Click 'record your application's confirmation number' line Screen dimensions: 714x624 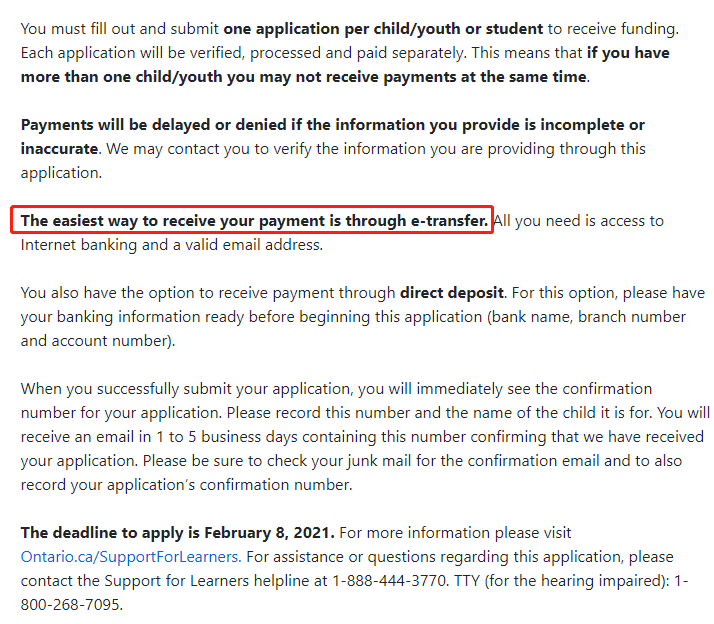click(187, 485)
